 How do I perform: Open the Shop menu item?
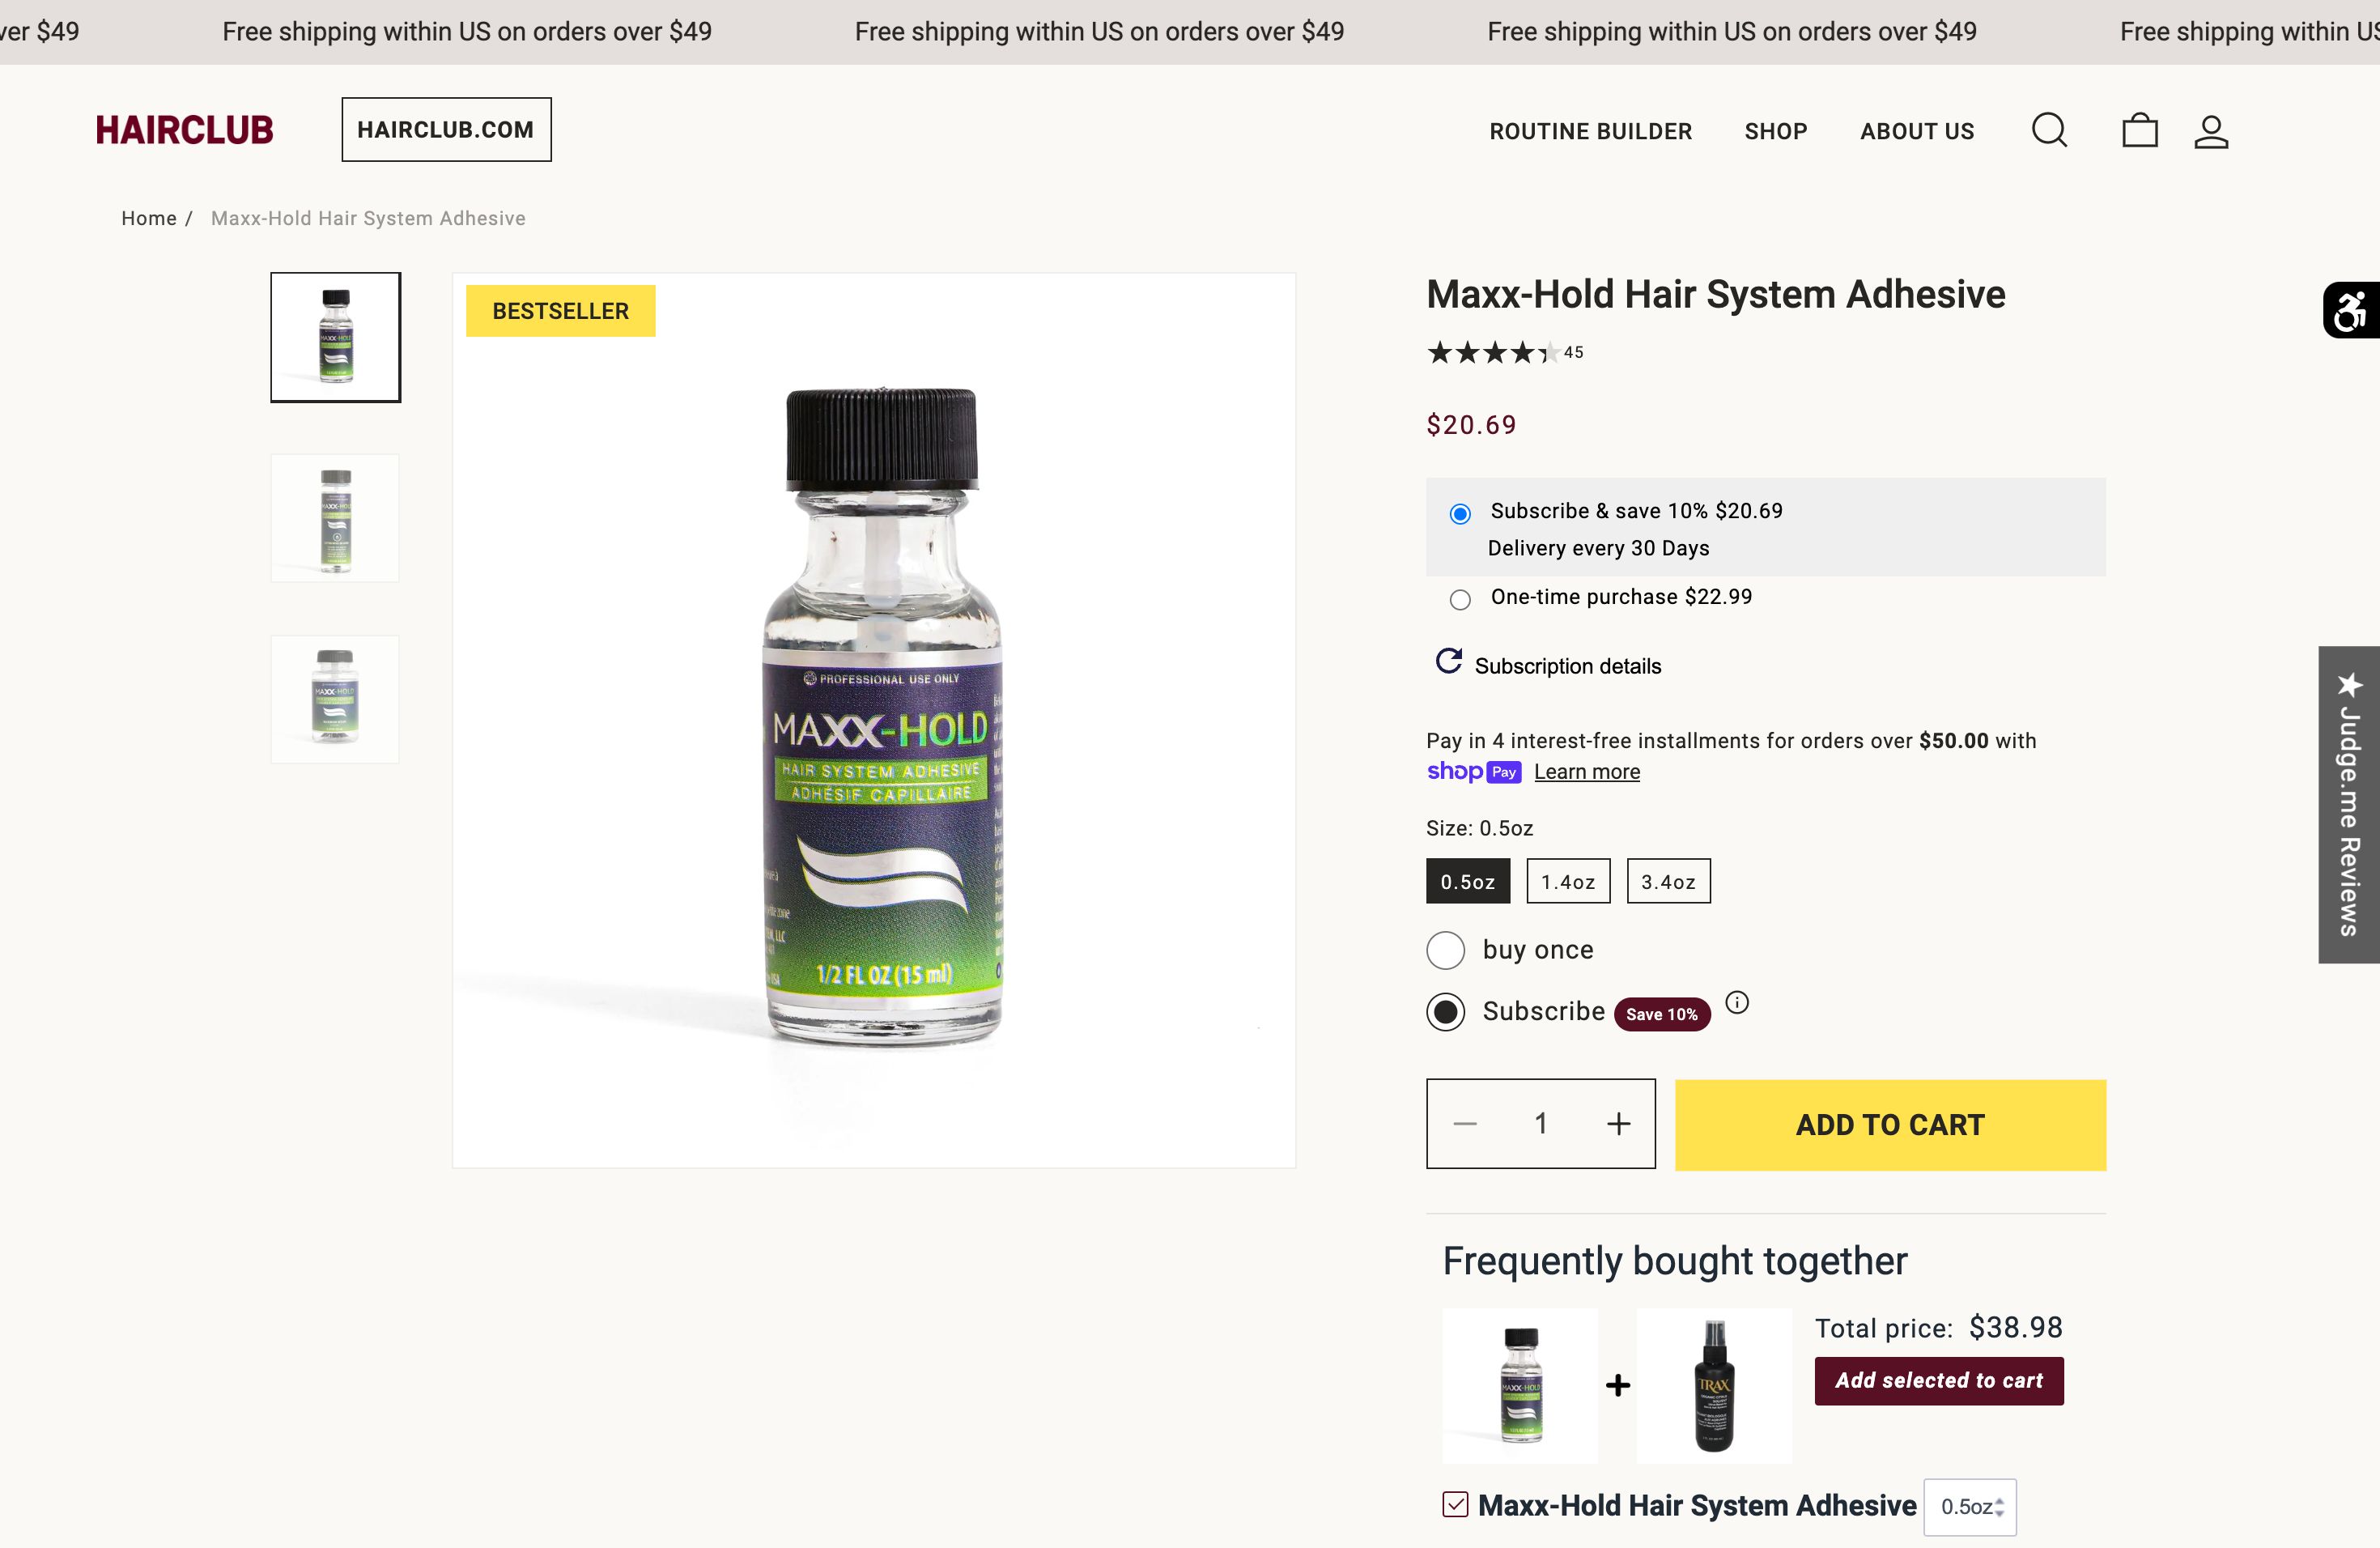coord(1775,131)
